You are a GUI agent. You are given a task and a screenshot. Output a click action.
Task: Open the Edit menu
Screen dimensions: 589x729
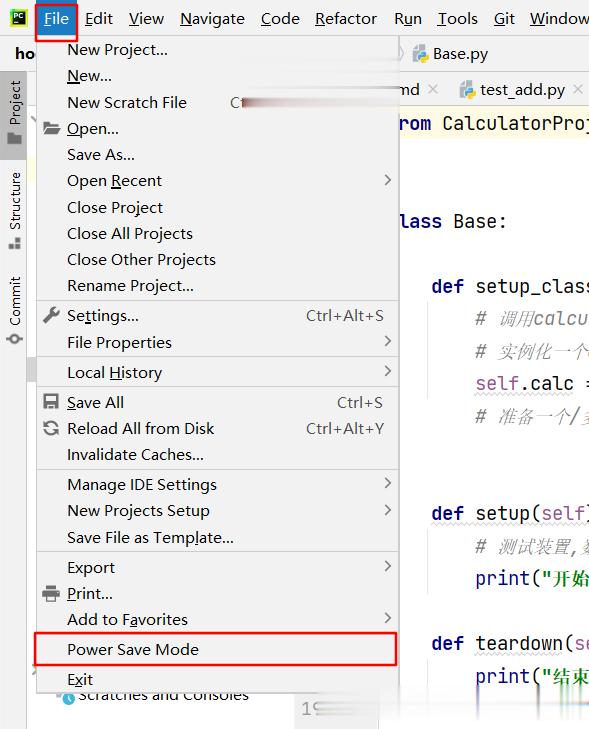point(99,19)
